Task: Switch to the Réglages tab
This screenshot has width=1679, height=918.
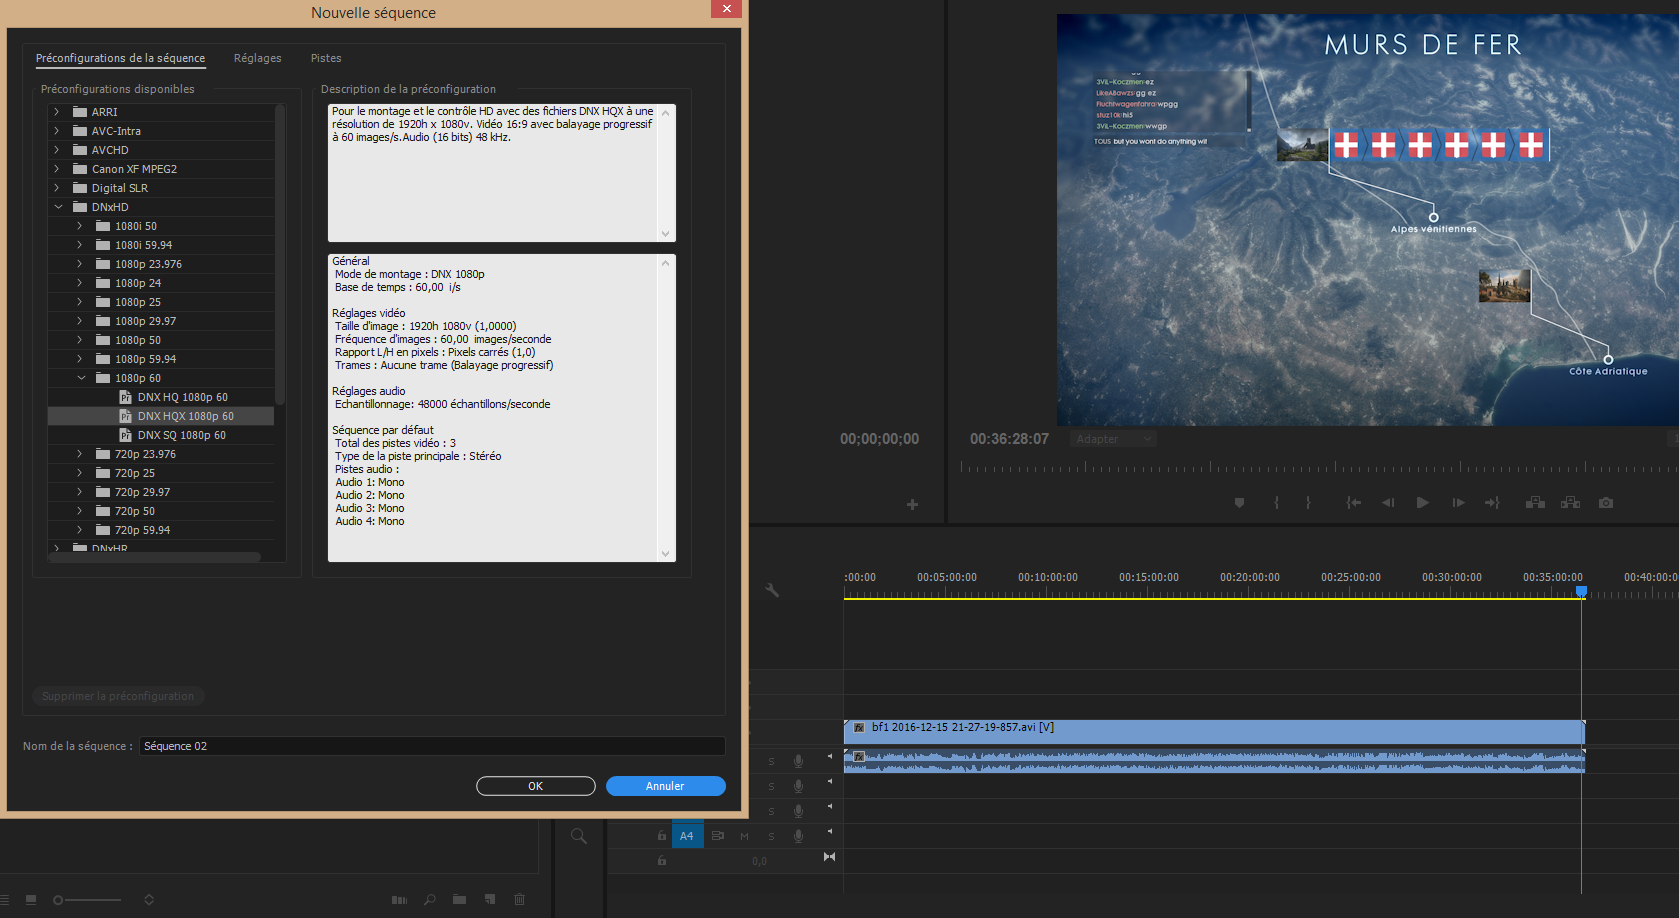Action: coord(258,58)
